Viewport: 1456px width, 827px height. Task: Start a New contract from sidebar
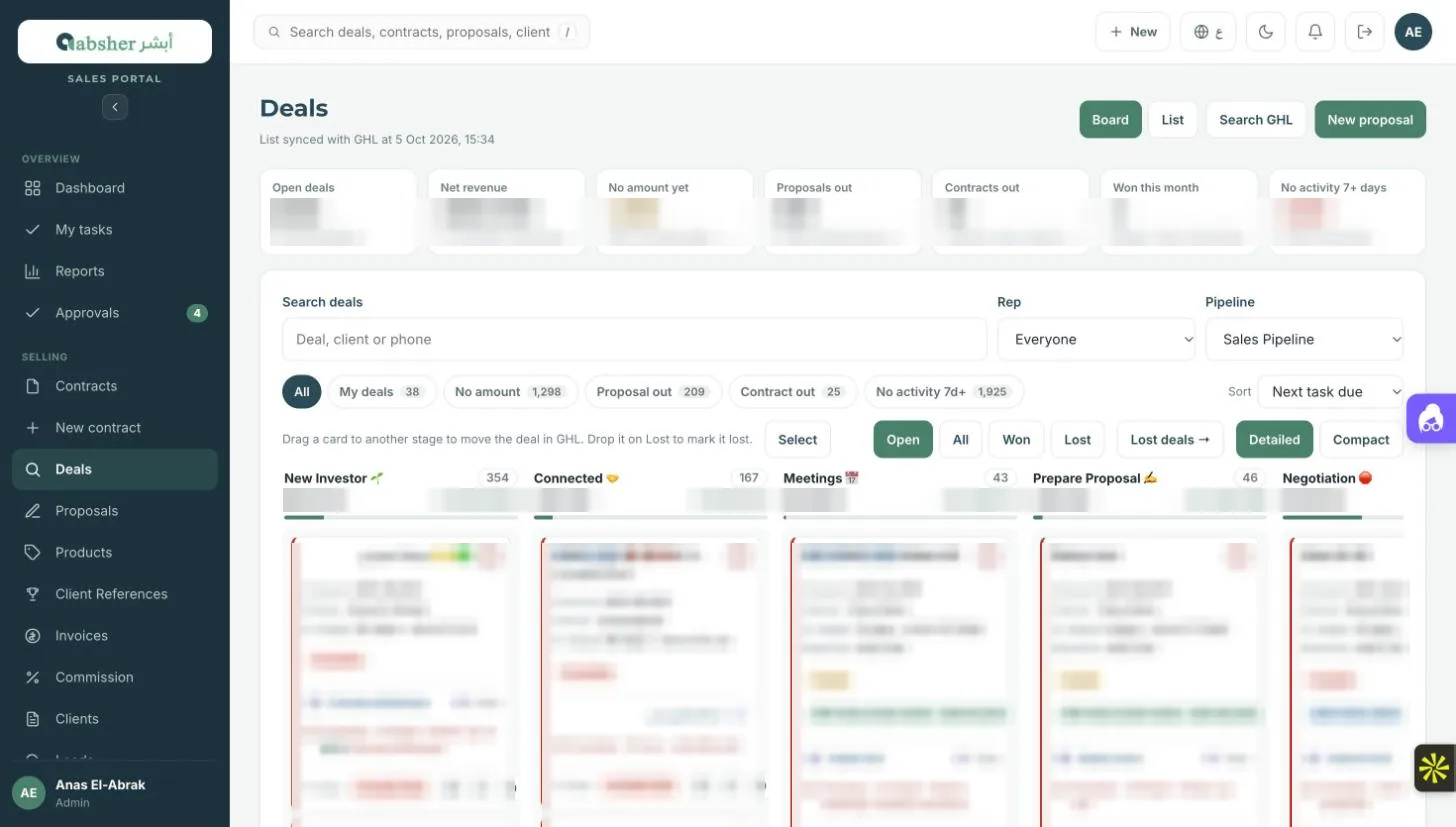[x=114, y=428]
